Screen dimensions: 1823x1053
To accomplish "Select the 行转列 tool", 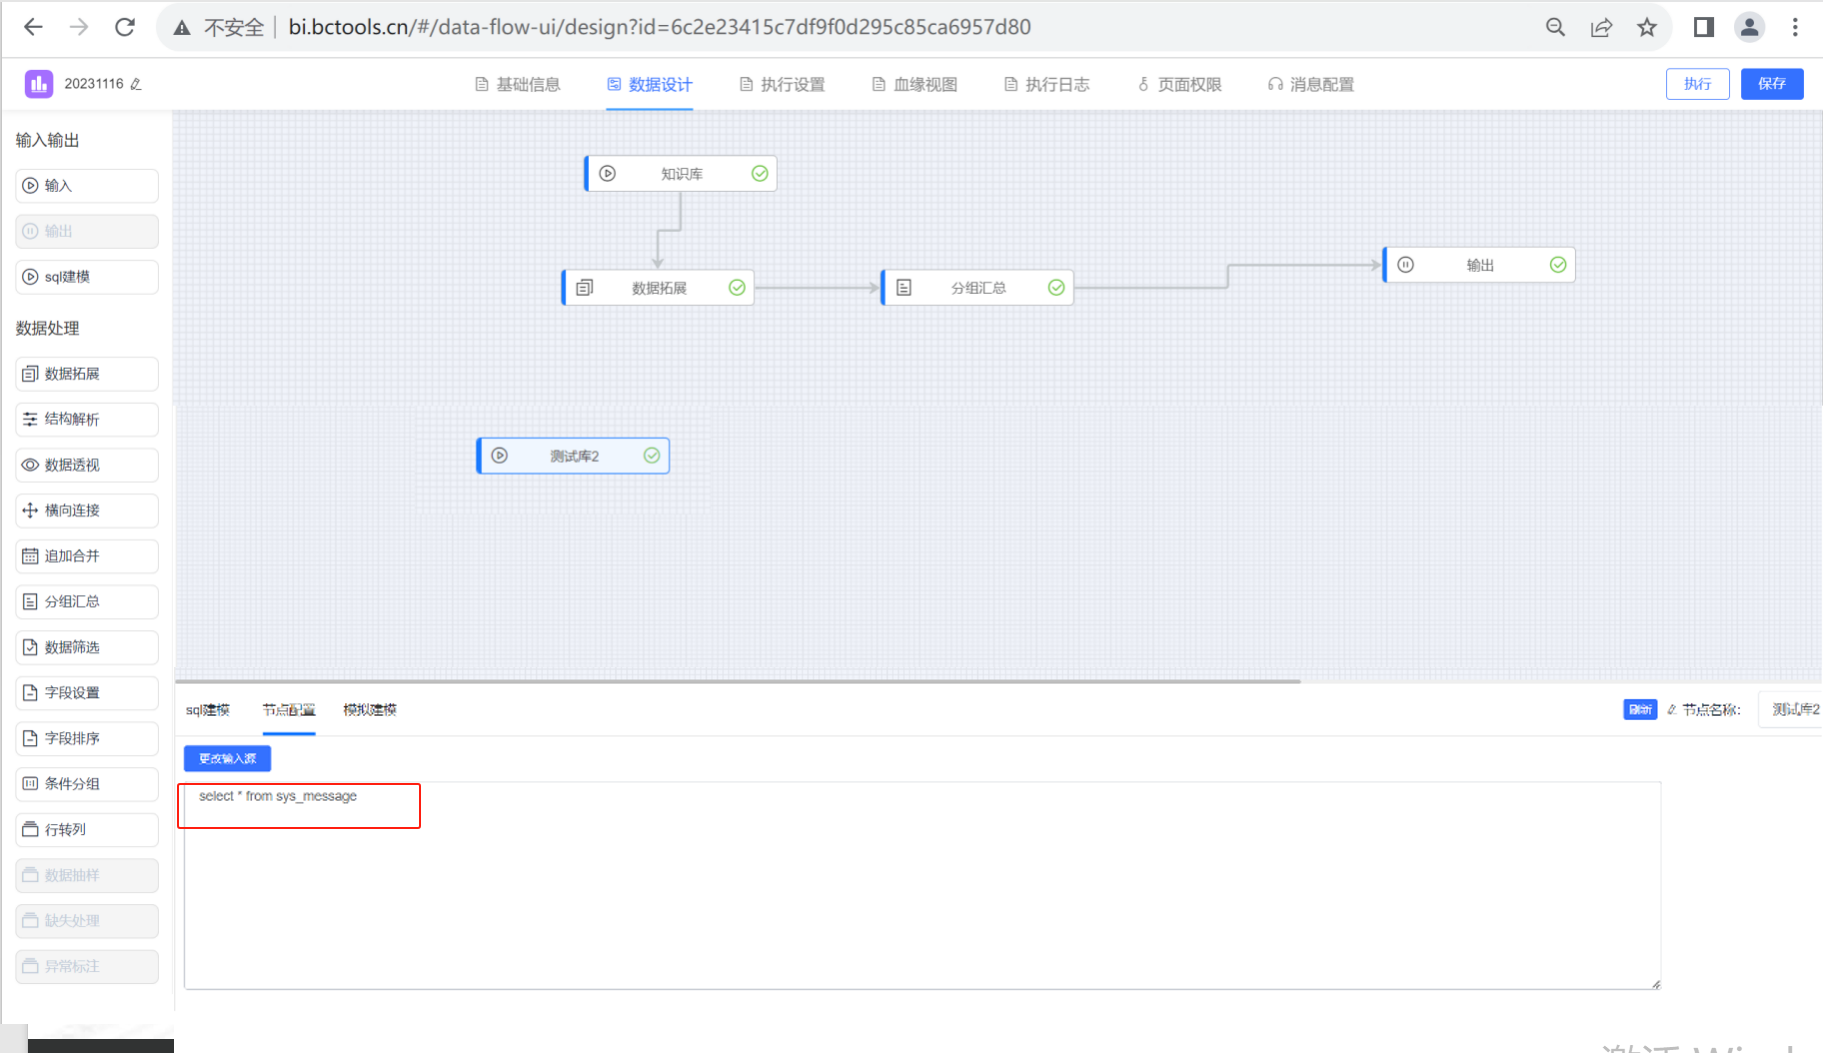I will (86, 829).
